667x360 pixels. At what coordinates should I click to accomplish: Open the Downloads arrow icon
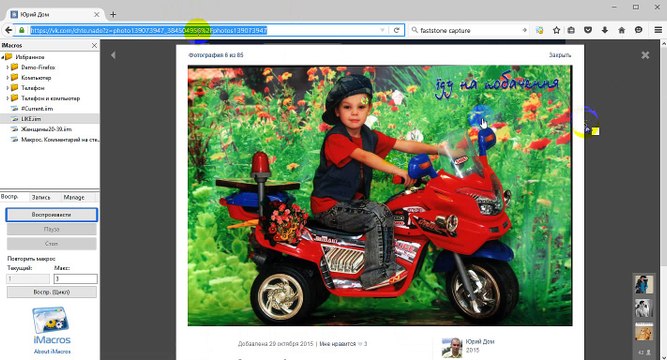[x=604, y=30]
